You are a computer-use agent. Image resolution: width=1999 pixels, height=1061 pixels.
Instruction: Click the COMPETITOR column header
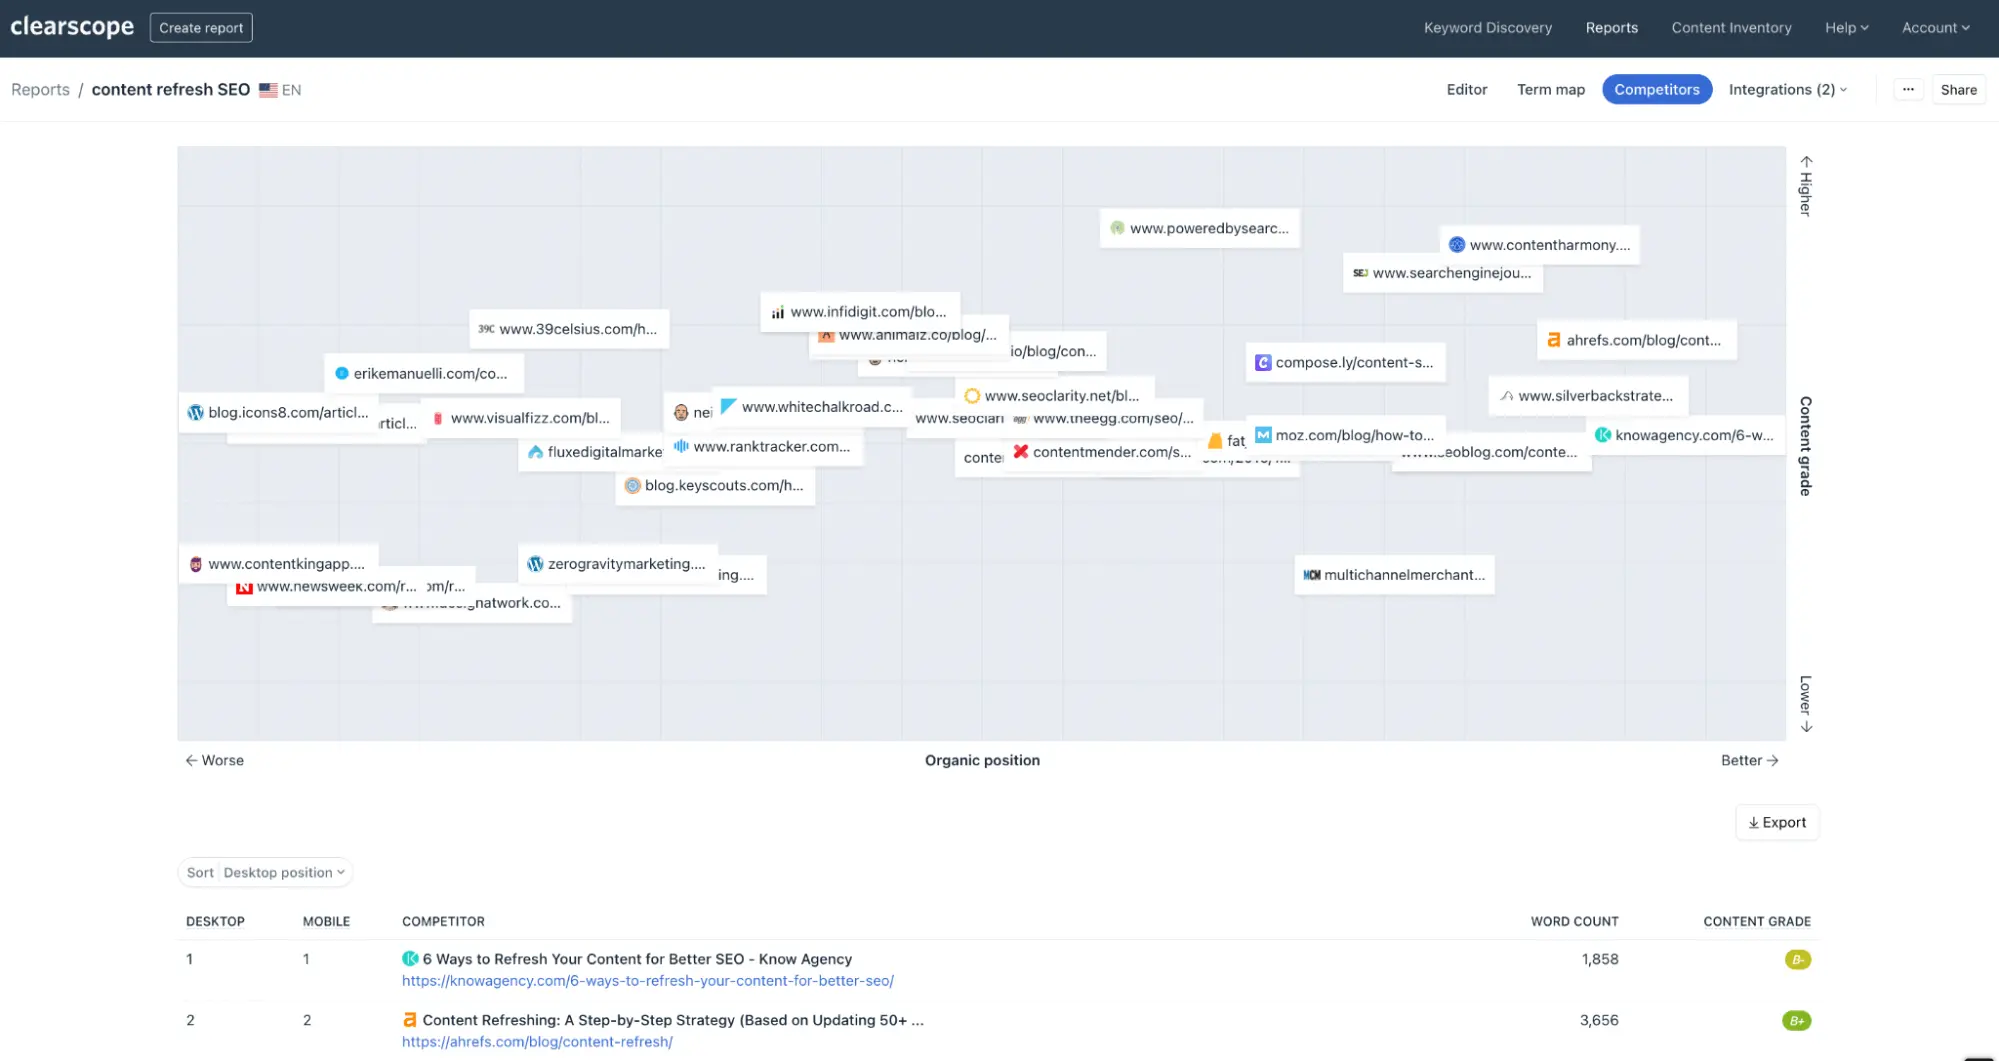pyautogui.click(x=443, y=921)
